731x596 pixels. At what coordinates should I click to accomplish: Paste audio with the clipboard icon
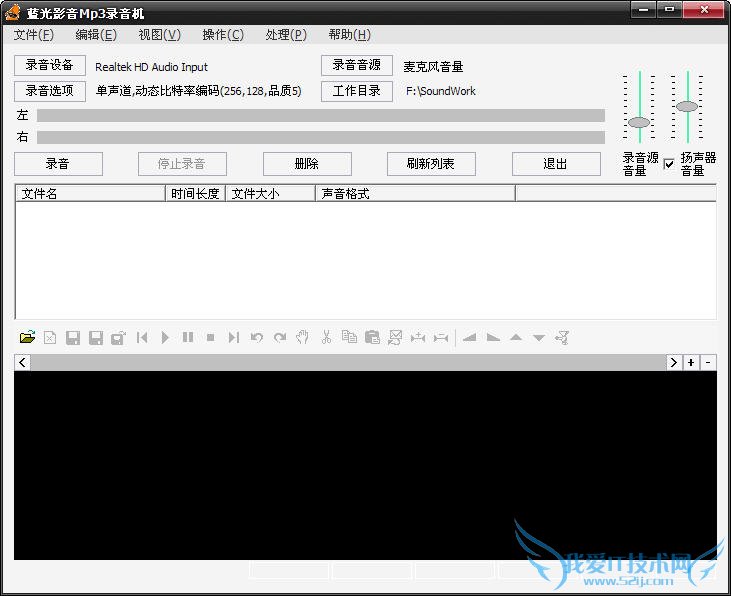coord(372,337)
